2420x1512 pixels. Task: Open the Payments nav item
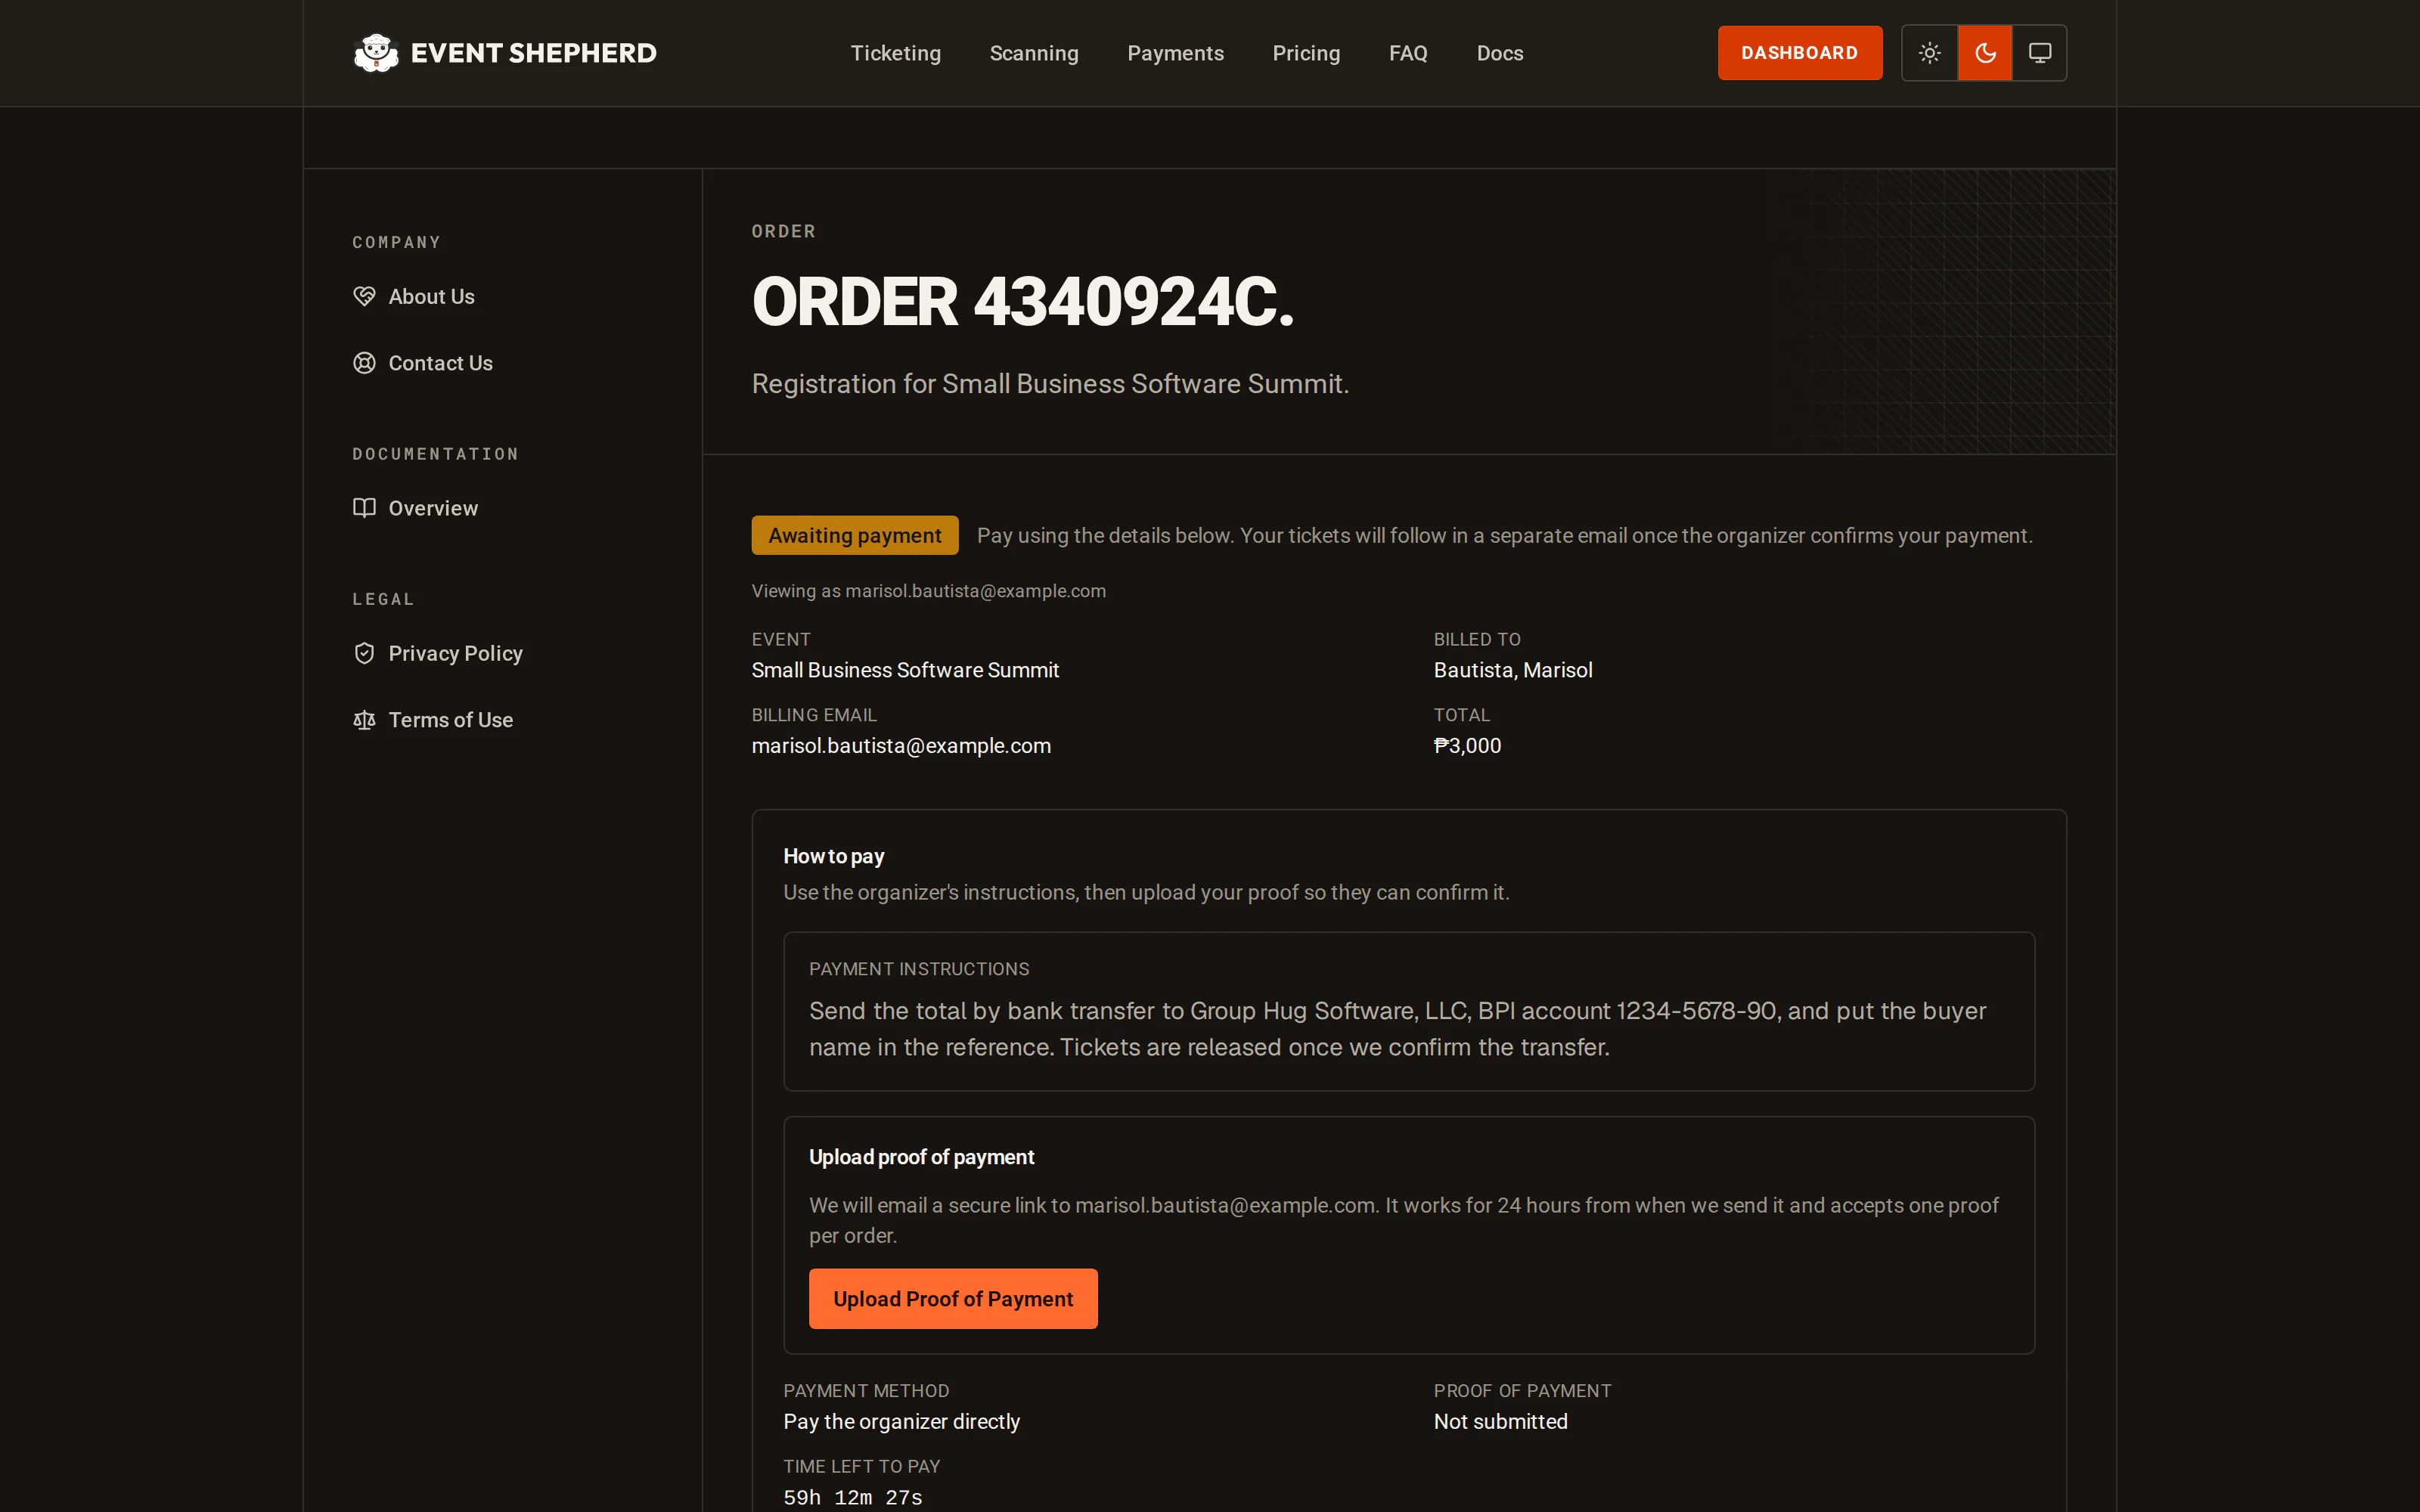[x=1175, y=53]
